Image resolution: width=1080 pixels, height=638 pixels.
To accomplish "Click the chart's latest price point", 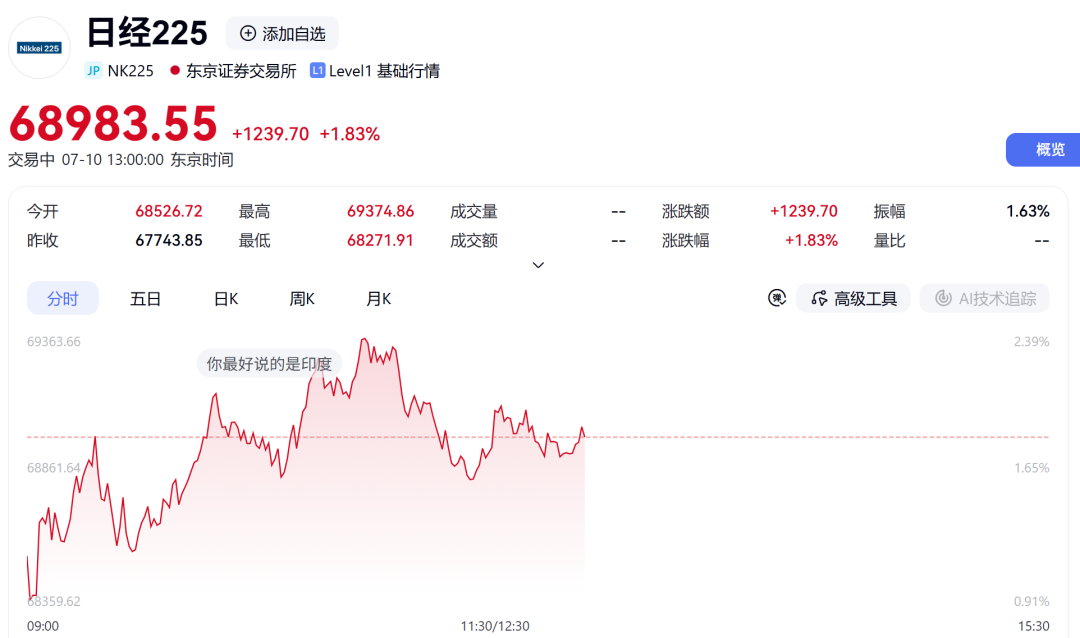I will 584,436.
